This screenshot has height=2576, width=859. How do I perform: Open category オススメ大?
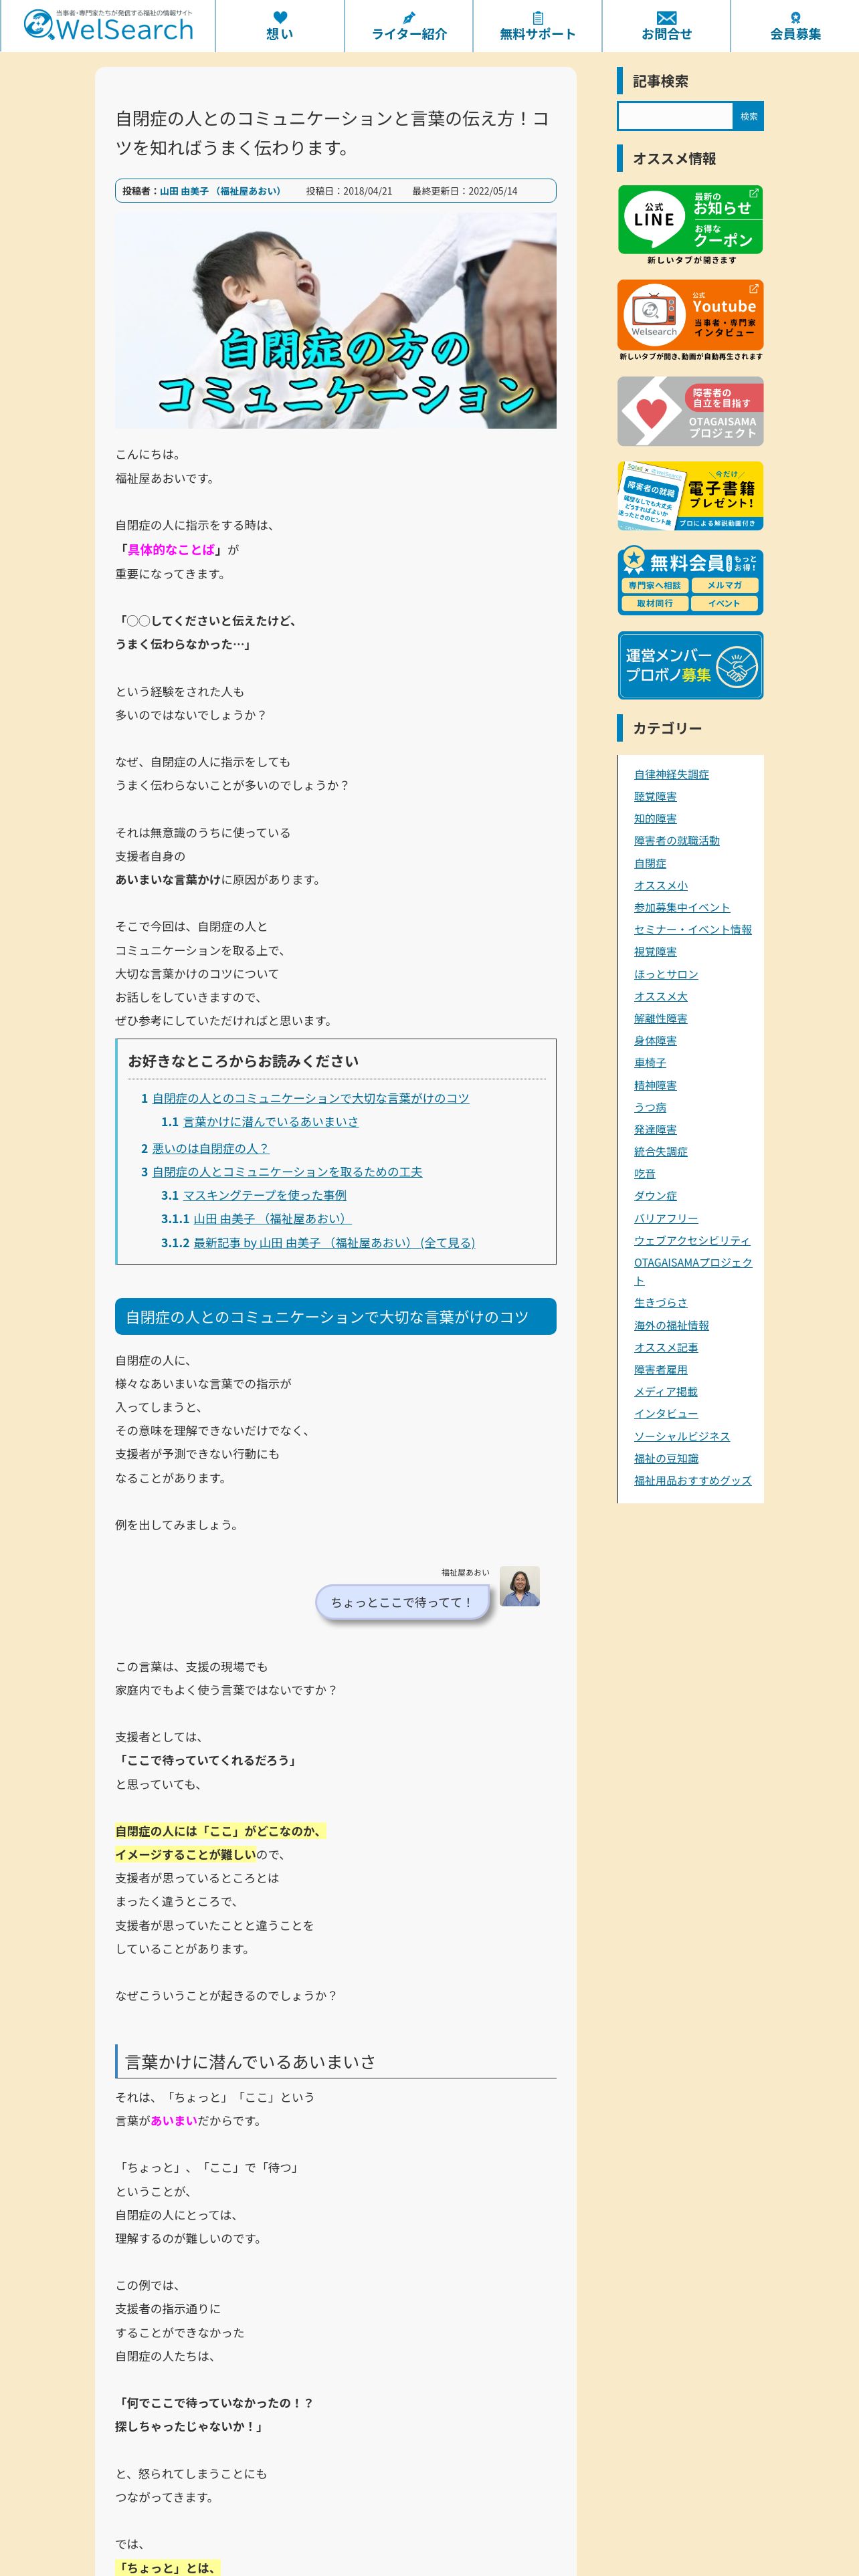[x=660, y=996]
